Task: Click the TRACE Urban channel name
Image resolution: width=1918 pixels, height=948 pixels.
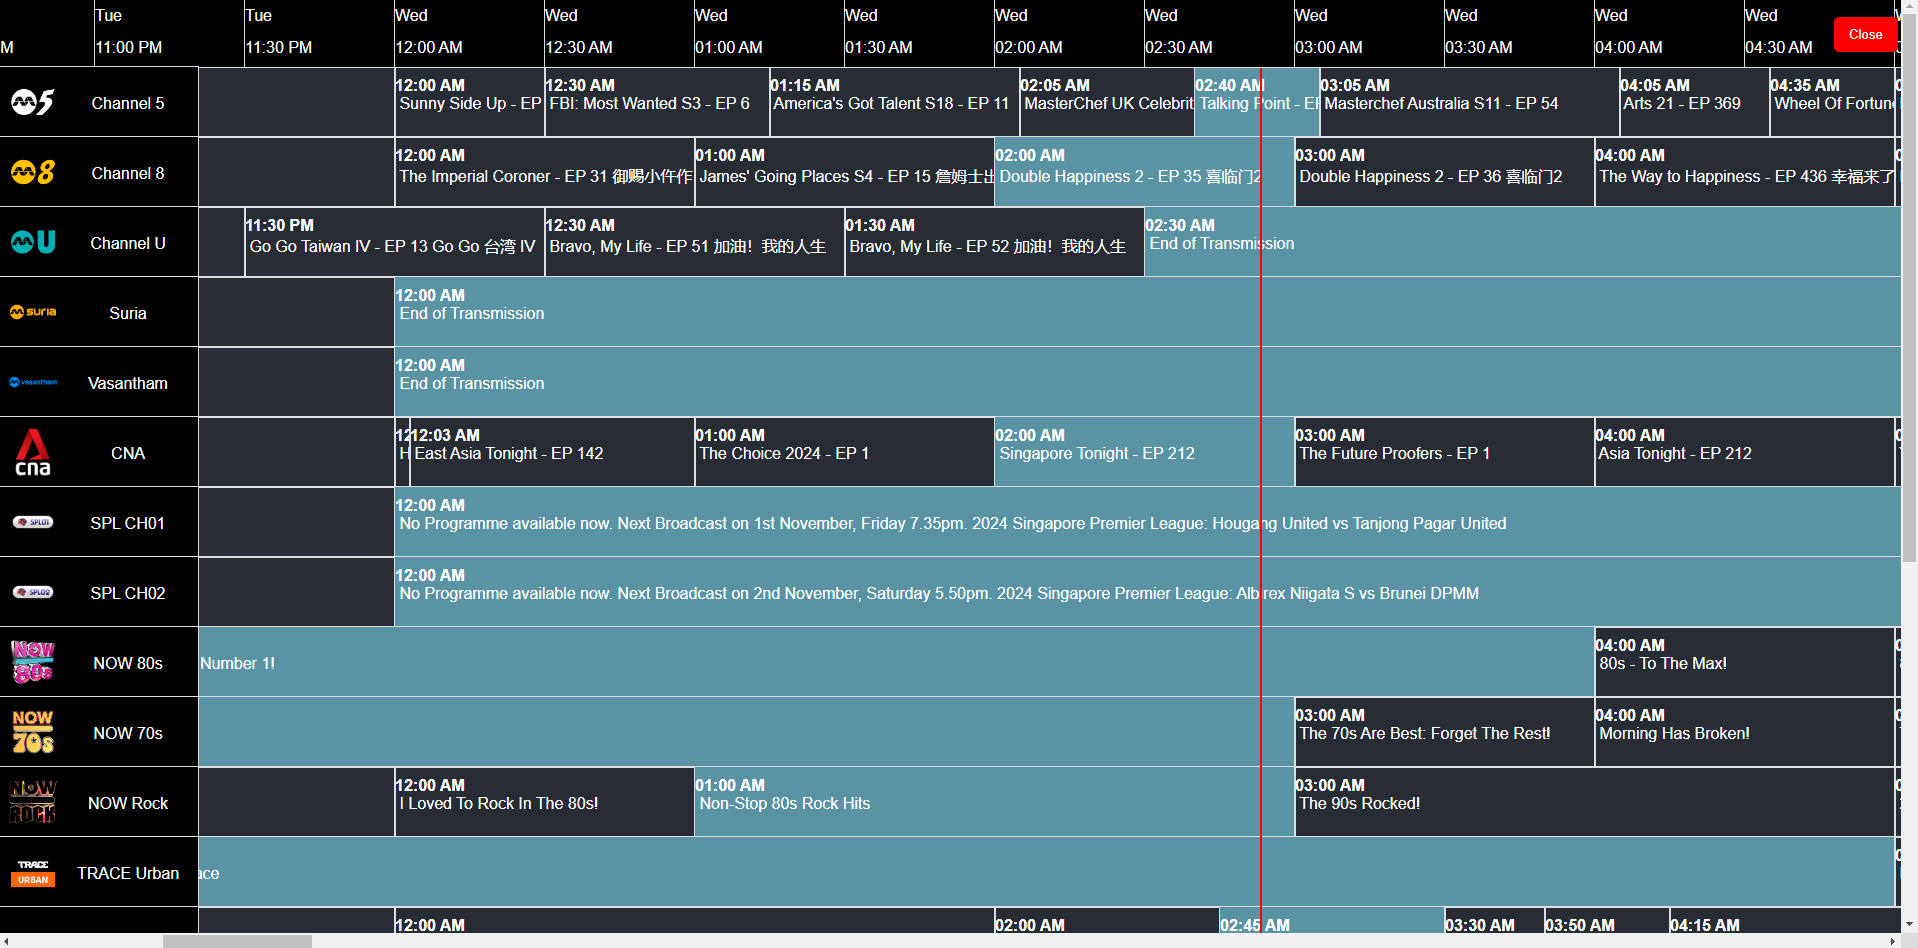Action: 128,873
